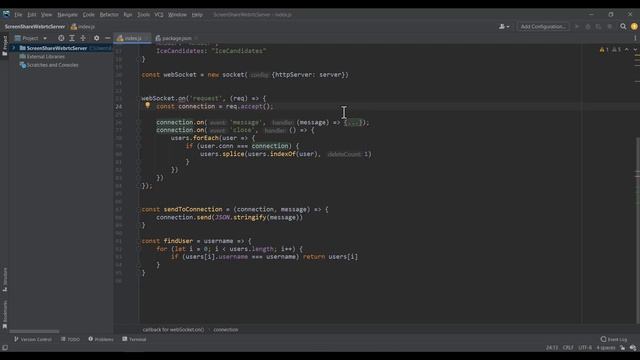Open the Problems tool window
Viewport: 640px width, 360px height.
(x=101, y=339)
